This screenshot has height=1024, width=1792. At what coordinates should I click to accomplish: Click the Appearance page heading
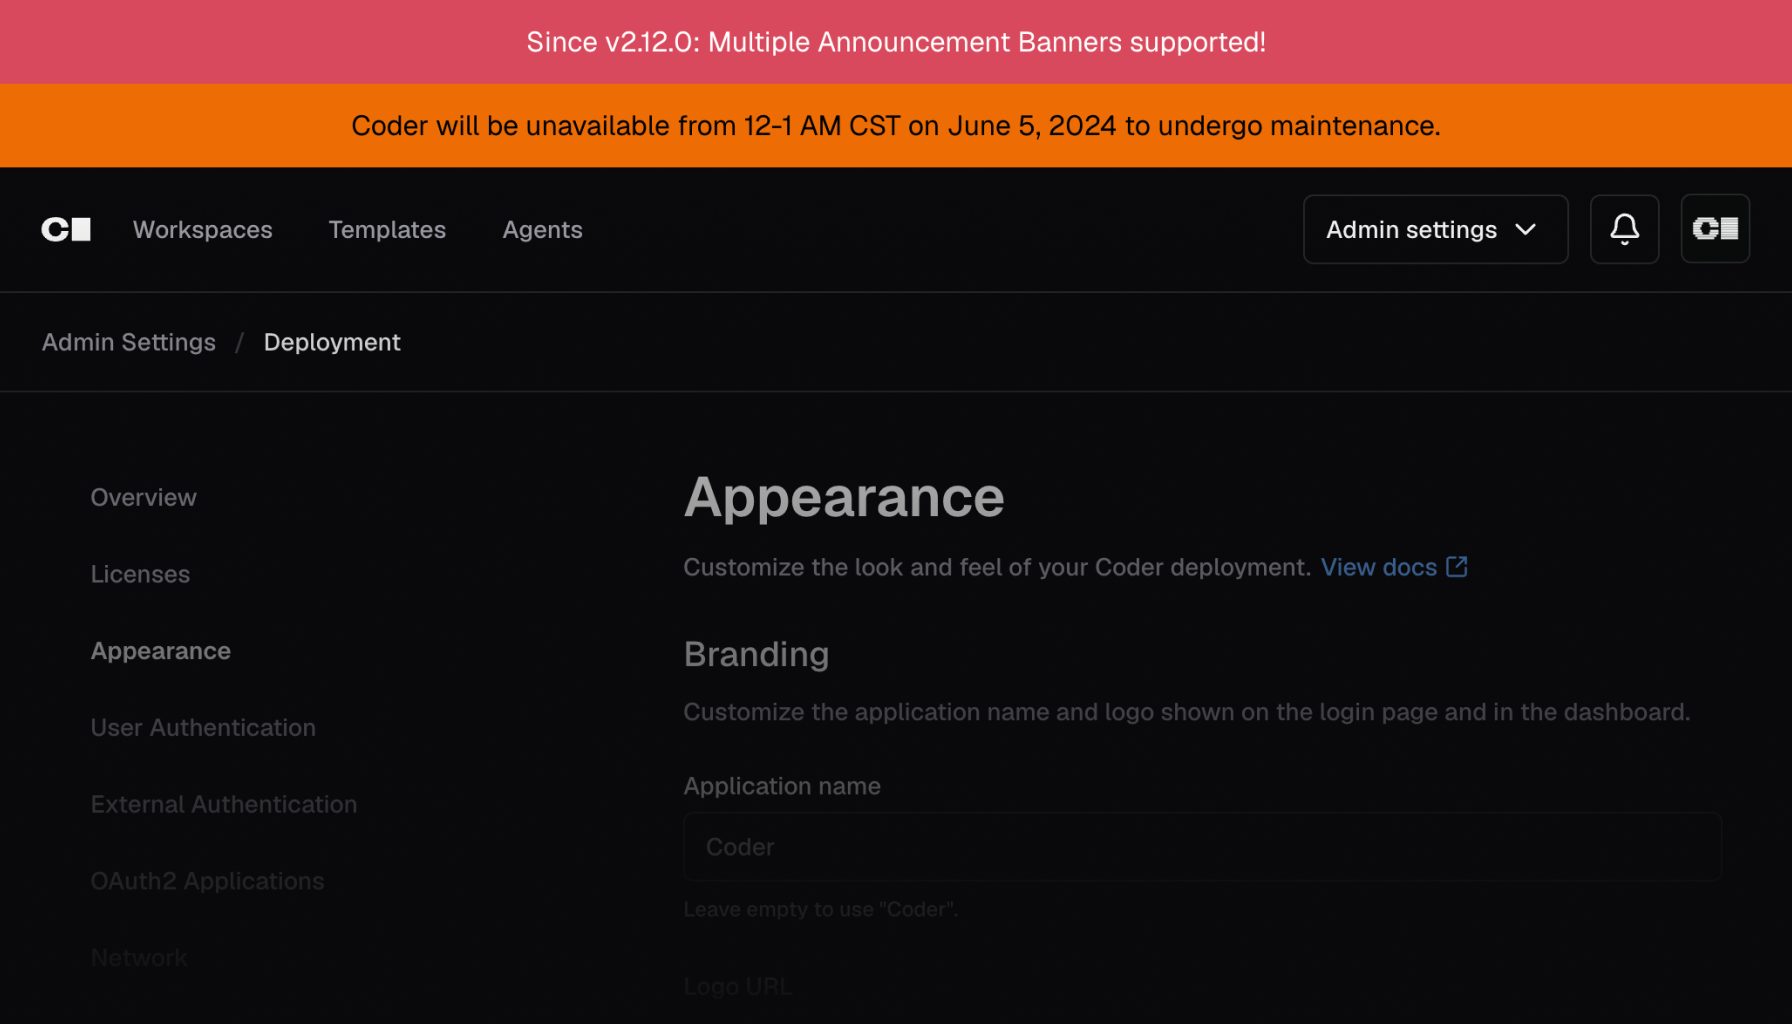844,497
